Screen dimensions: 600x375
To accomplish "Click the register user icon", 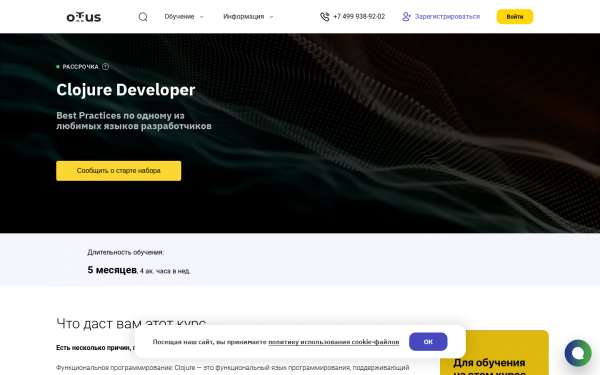I will 406,17.
